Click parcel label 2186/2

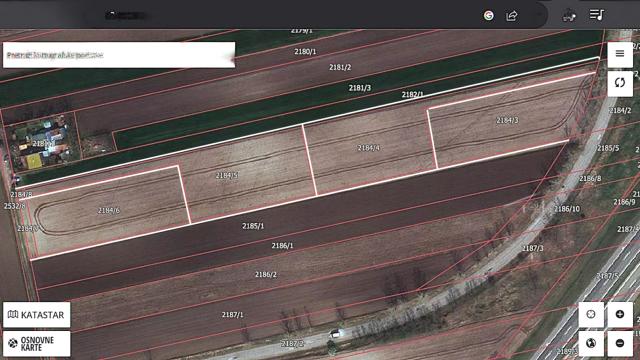click(x=266, y=274)
